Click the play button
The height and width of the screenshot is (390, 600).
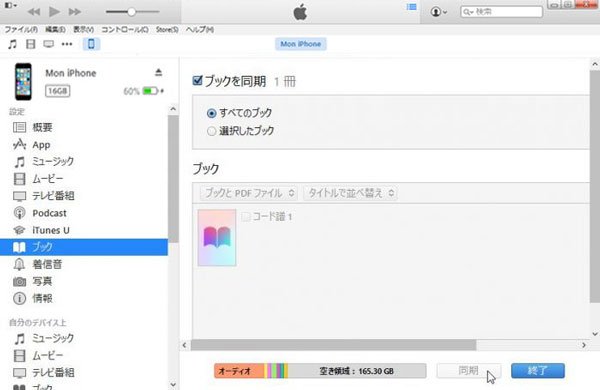pyautogui.click(x=54, y=11)
